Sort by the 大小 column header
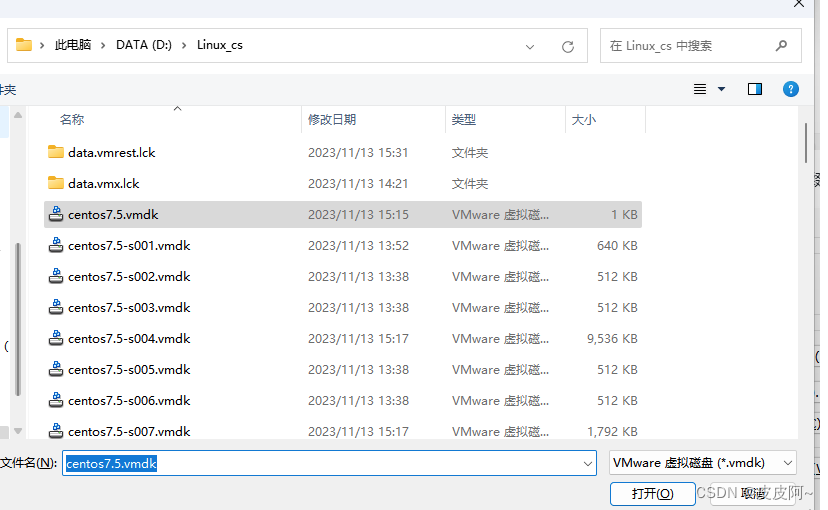The image size is (828, 510). coord(584,119)
